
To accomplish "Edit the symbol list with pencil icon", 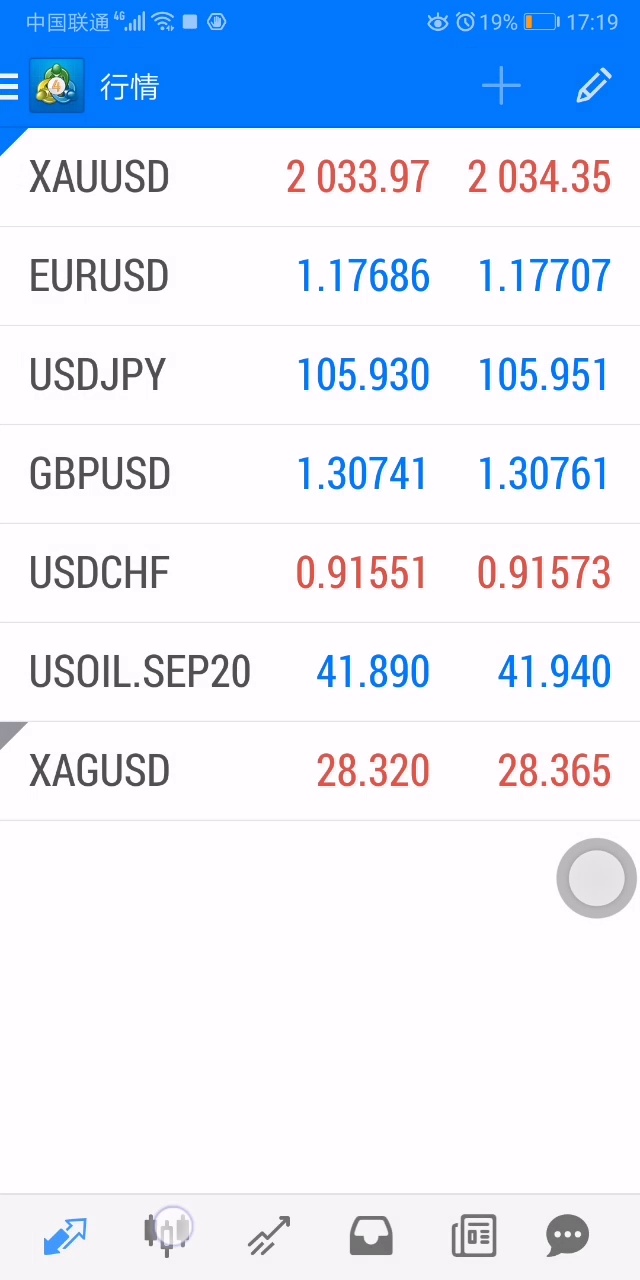I will (x=594, y=87).
